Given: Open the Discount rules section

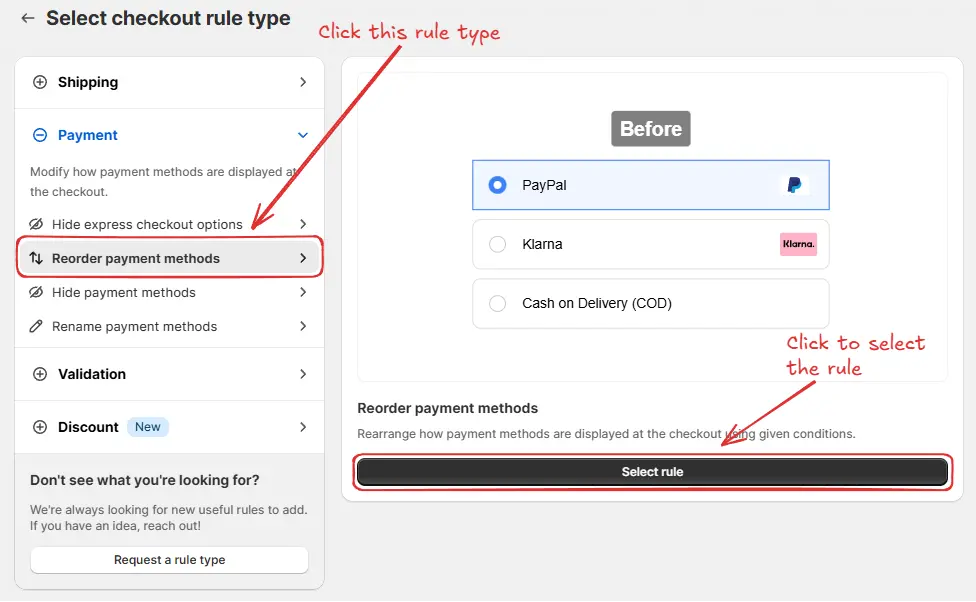Looking at the screenshot, I should [88, 426].
